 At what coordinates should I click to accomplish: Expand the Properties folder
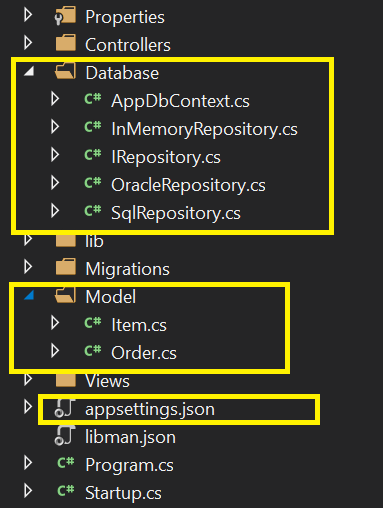click(28, 15)
